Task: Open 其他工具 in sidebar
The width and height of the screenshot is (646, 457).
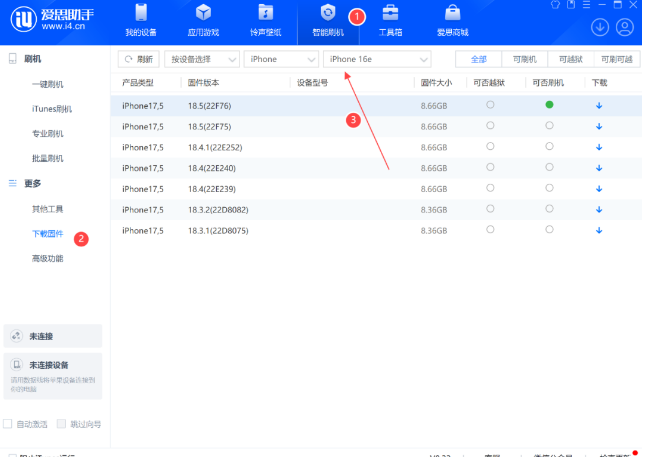Action: [x=48, y=209]
